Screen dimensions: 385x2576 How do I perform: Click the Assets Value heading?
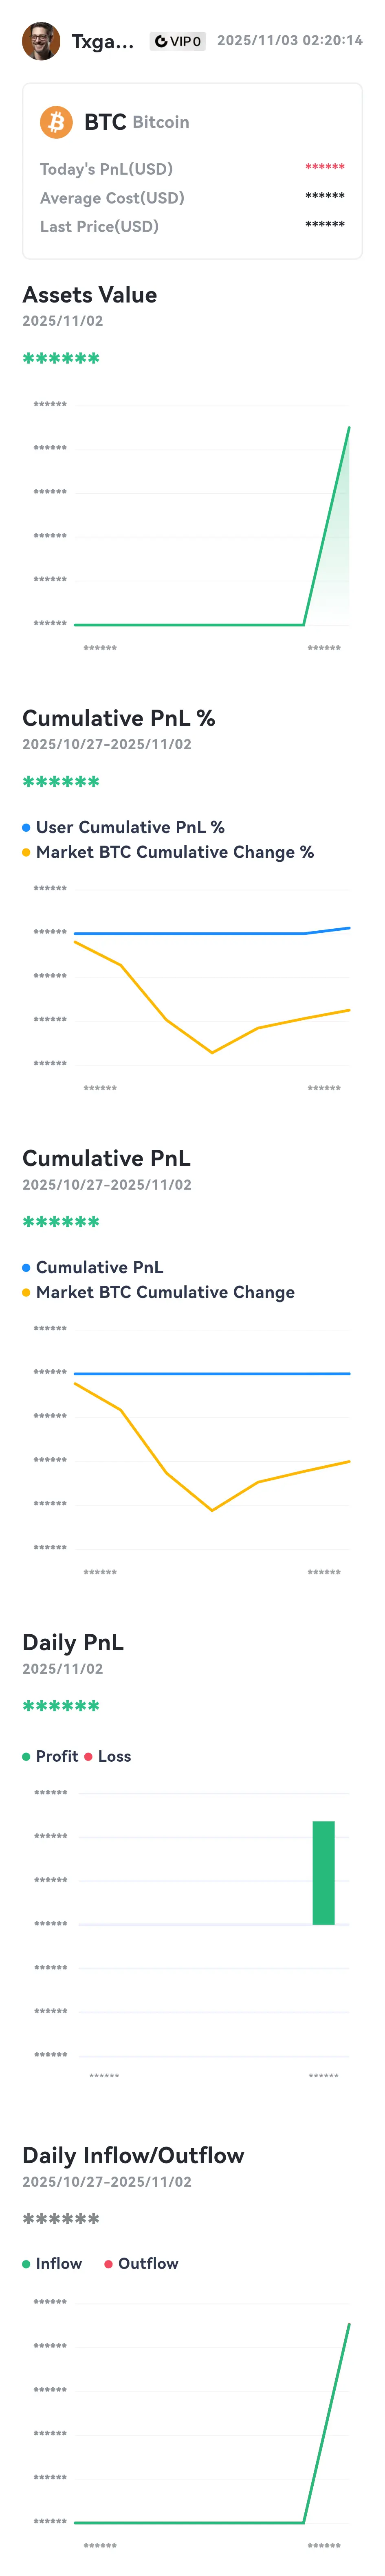tap(90, 295)
